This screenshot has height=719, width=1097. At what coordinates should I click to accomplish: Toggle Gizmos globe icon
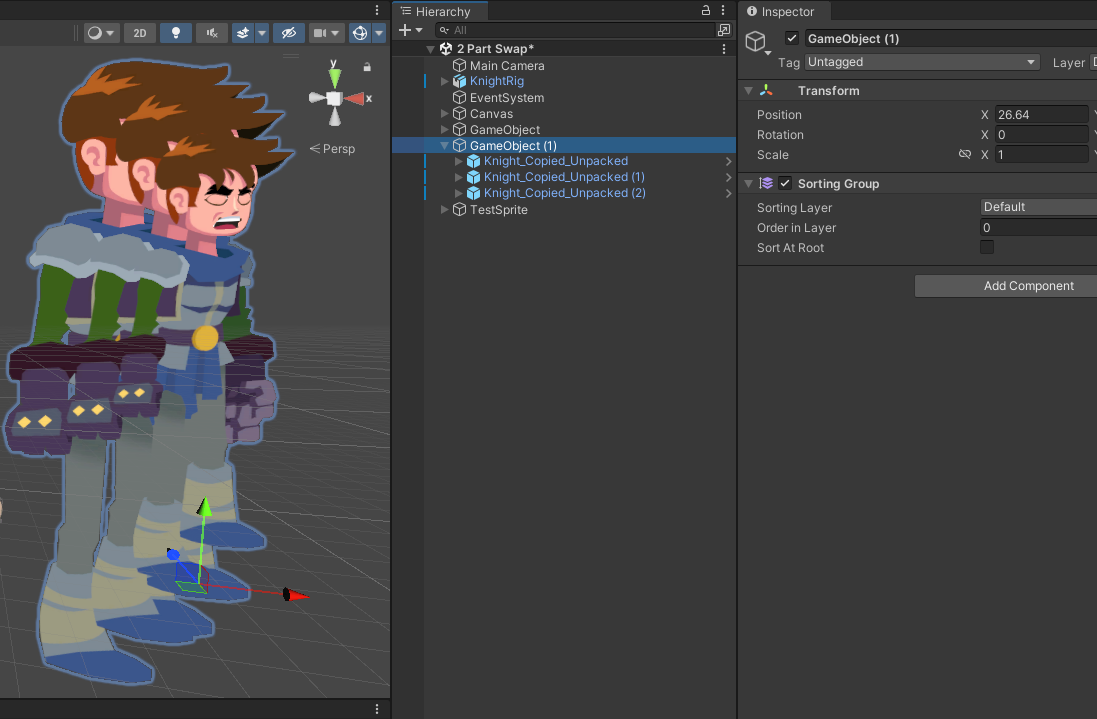tap(360, 33)
